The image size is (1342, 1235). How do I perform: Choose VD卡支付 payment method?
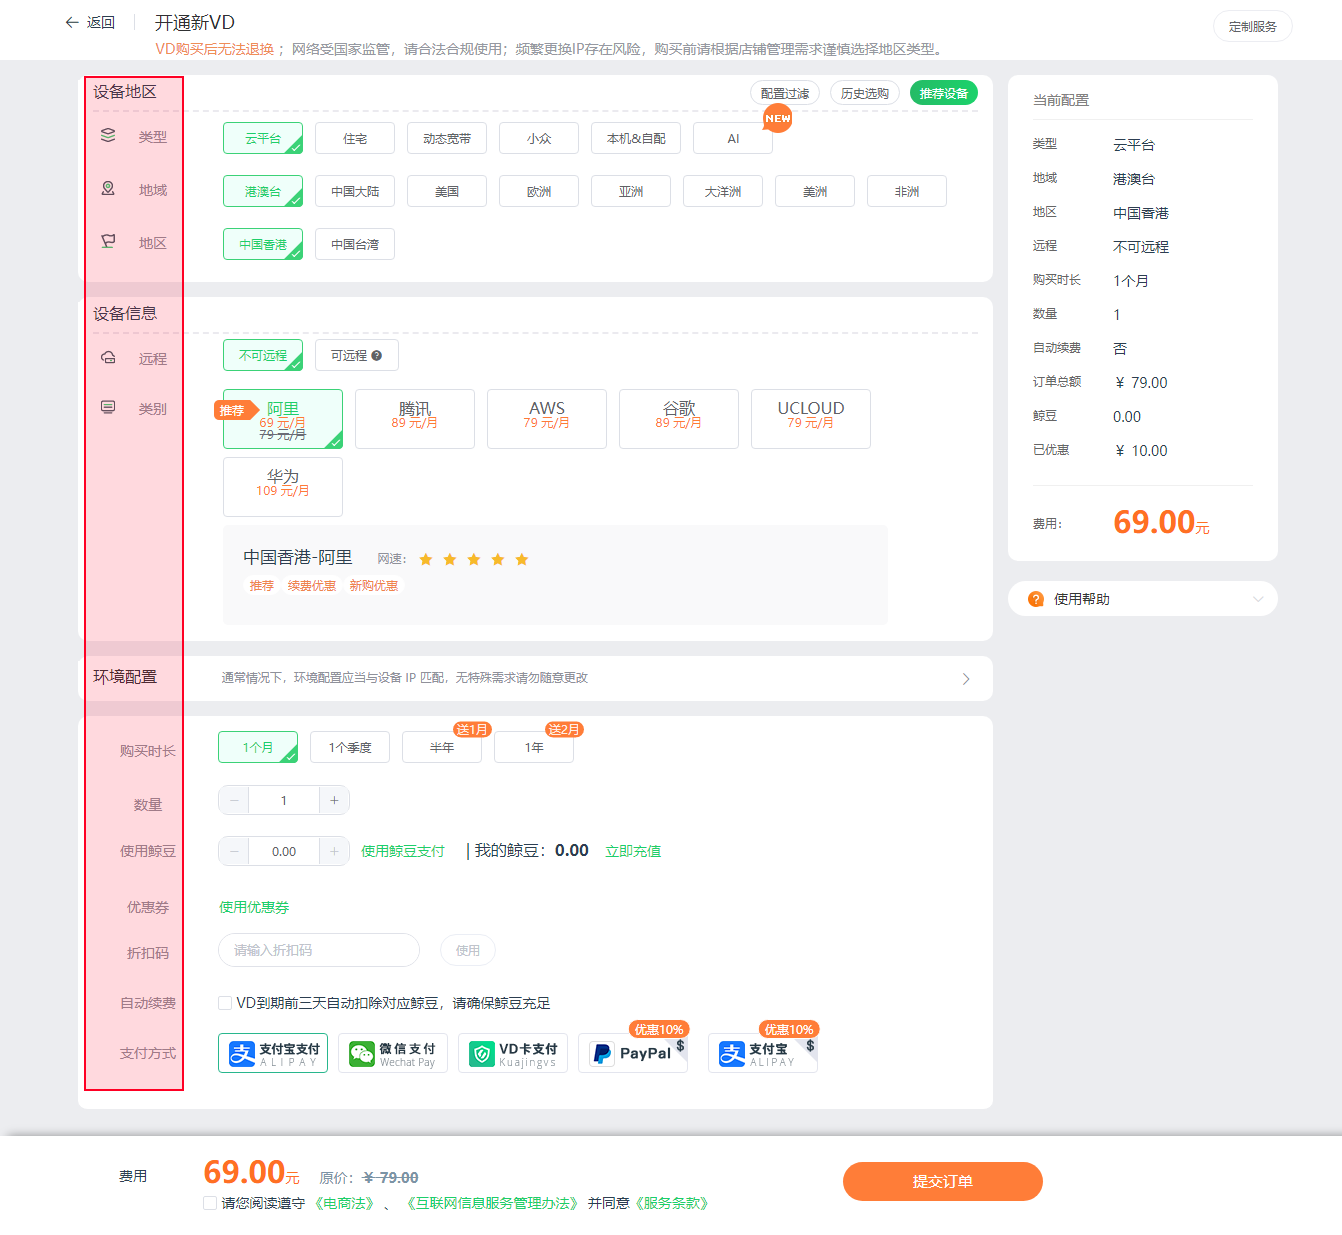513,1053
